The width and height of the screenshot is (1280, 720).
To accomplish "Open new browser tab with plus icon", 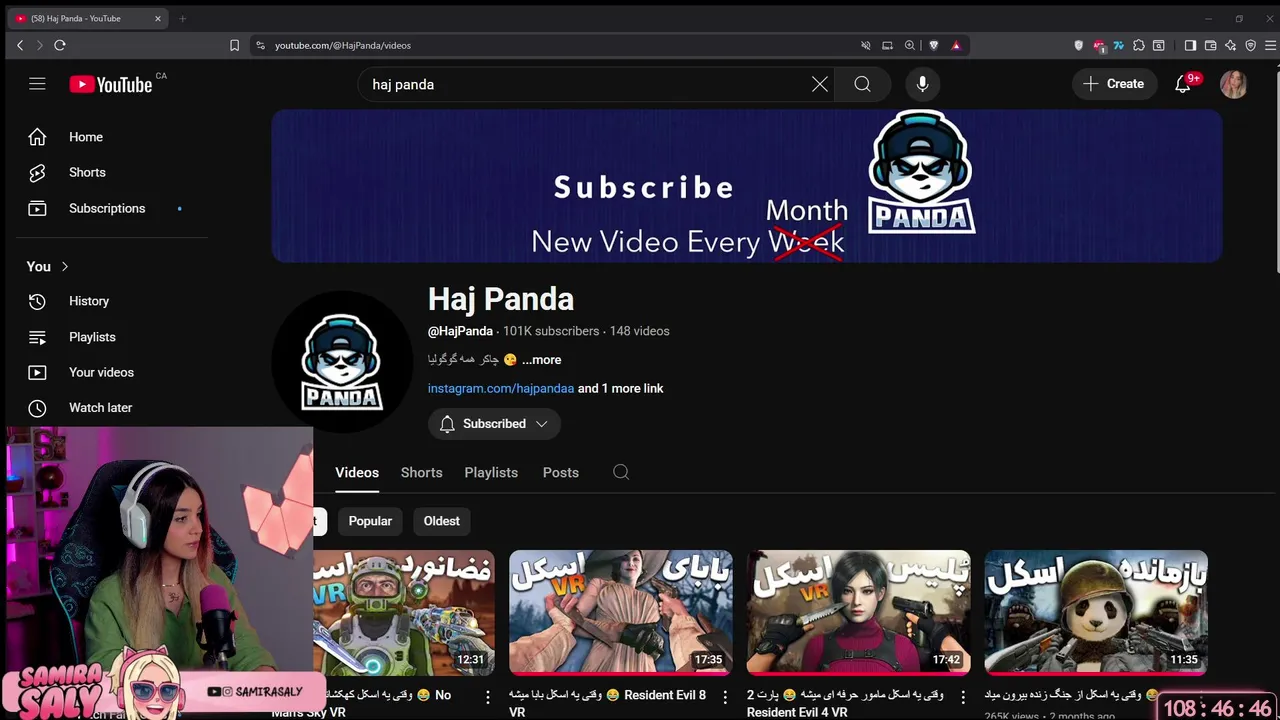I will click(x=182, y=18).
